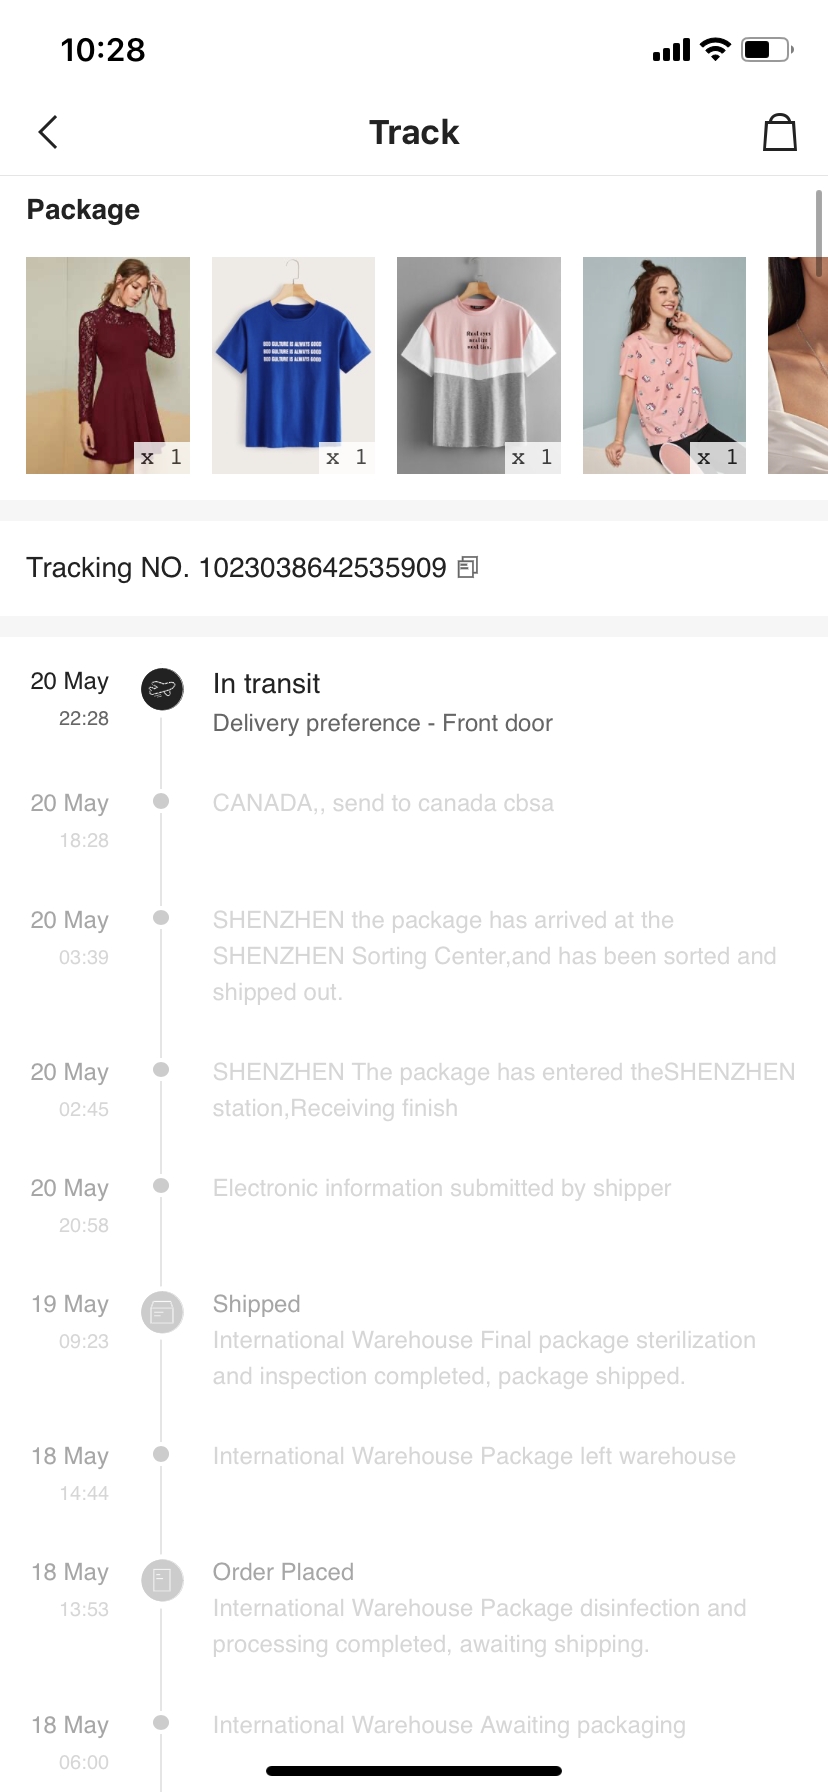Tap the home indicator bar at bottom
828x1792 pixels.
pyautogui.click(x=414, y=1771)
